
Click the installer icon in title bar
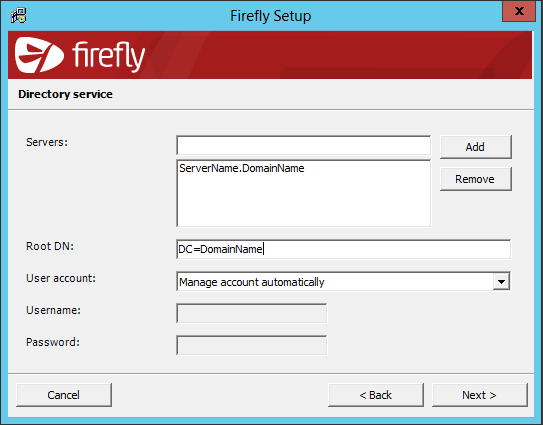coord(18,16)
